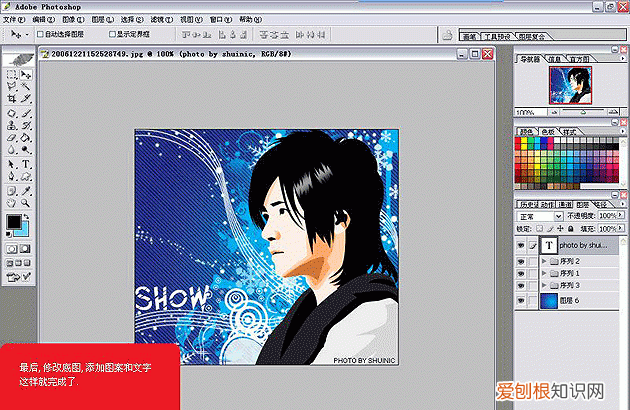Open the 滤镜 menu
630x410 pixels.
tap(156, 19)
